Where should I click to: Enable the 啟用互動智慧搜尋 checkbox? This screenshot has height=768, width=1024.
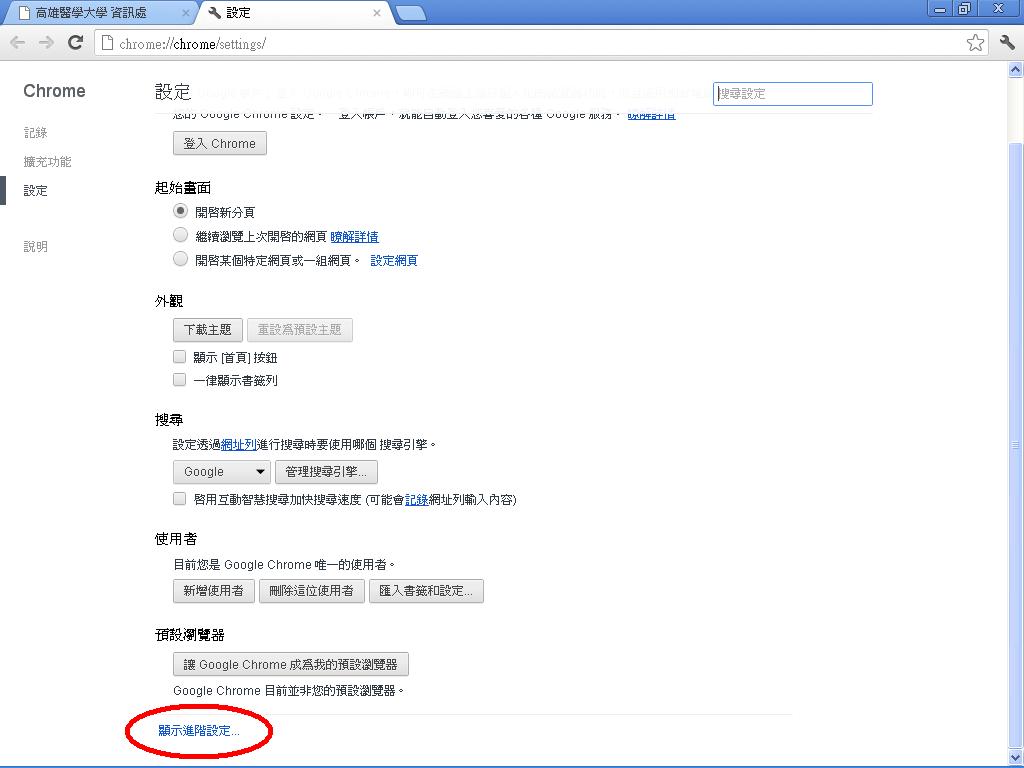[x=180, y=499]
